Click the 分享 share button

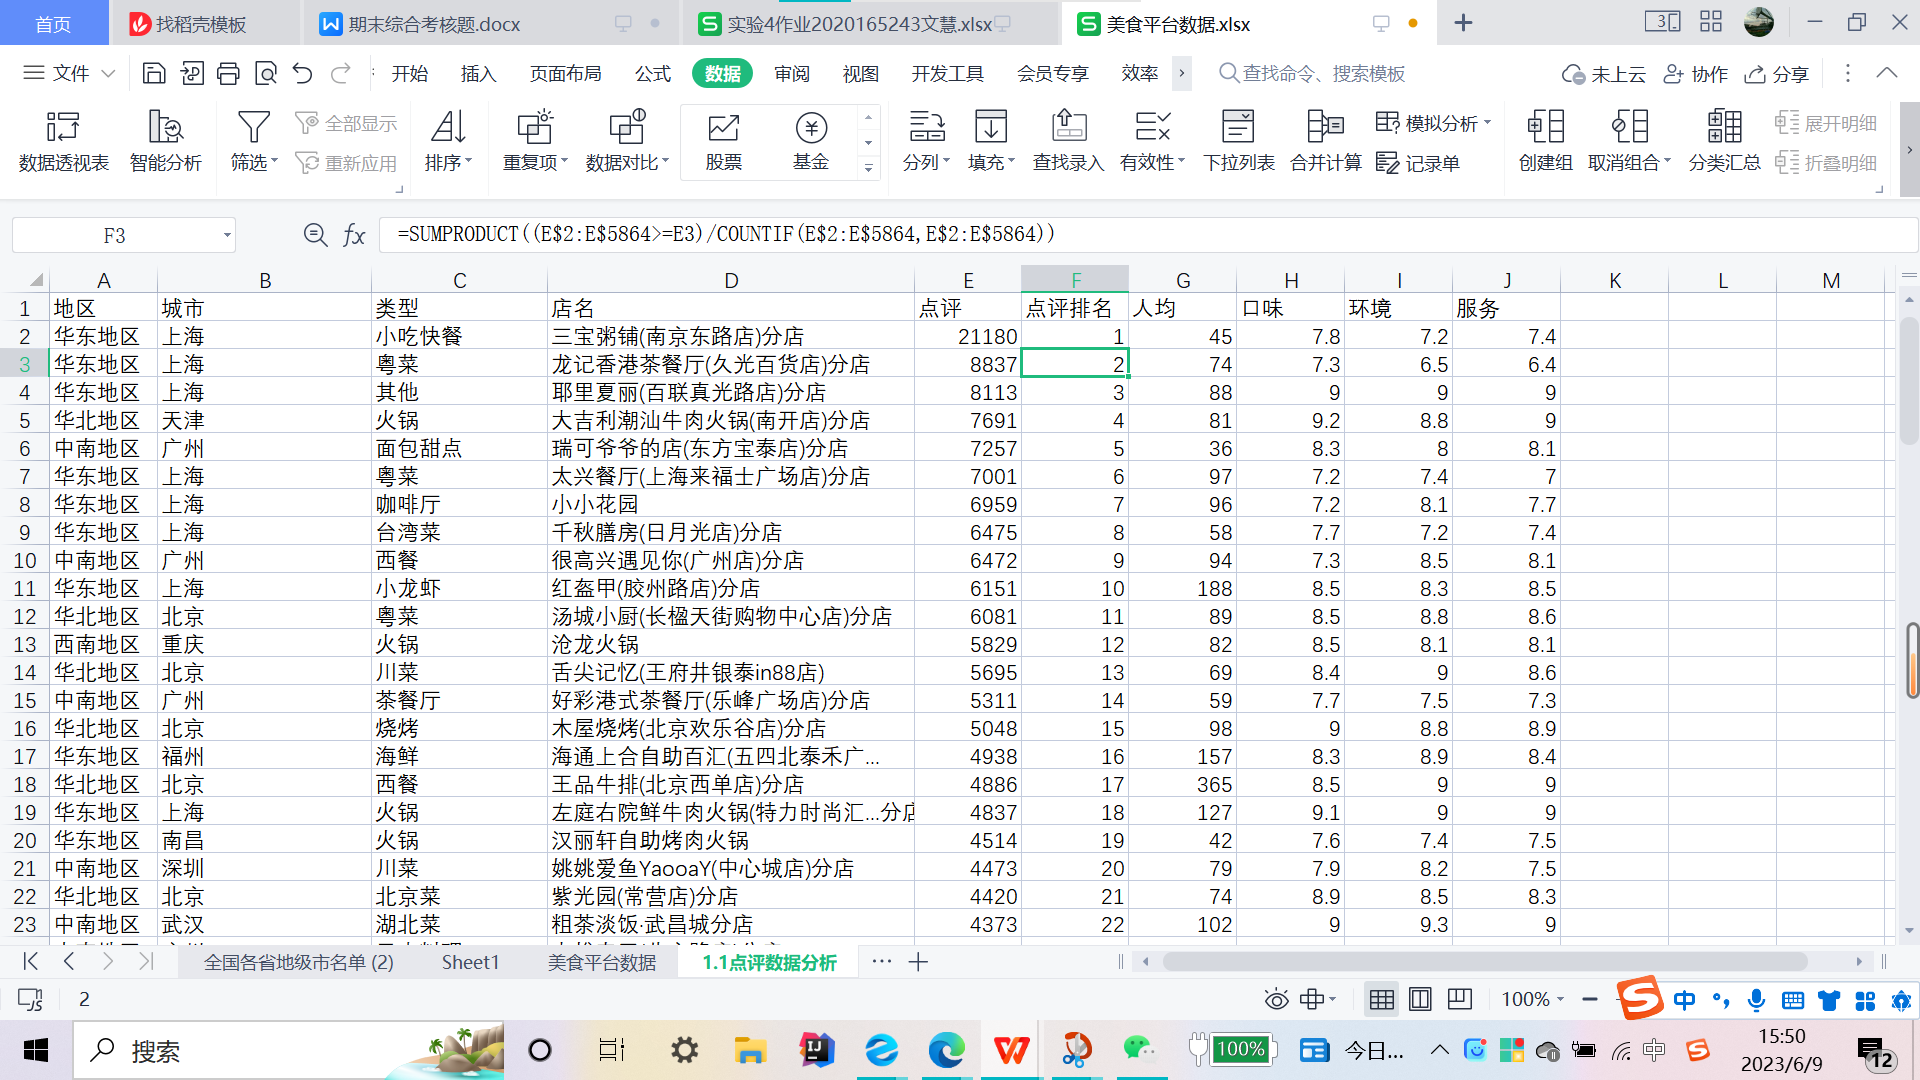(x=1777, y=74)
